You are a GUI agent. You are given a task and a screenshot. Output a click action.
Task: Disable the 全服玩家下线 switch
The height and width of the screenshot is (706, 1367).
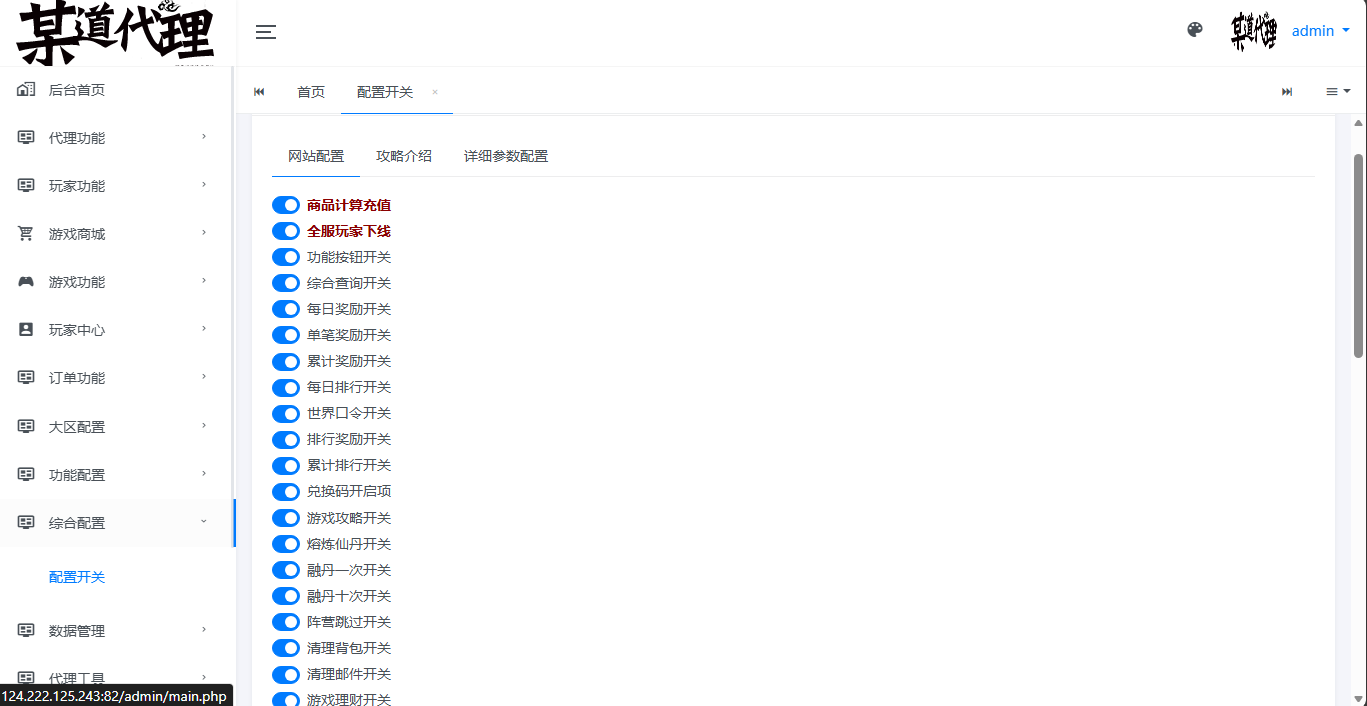tap(286, 231)
